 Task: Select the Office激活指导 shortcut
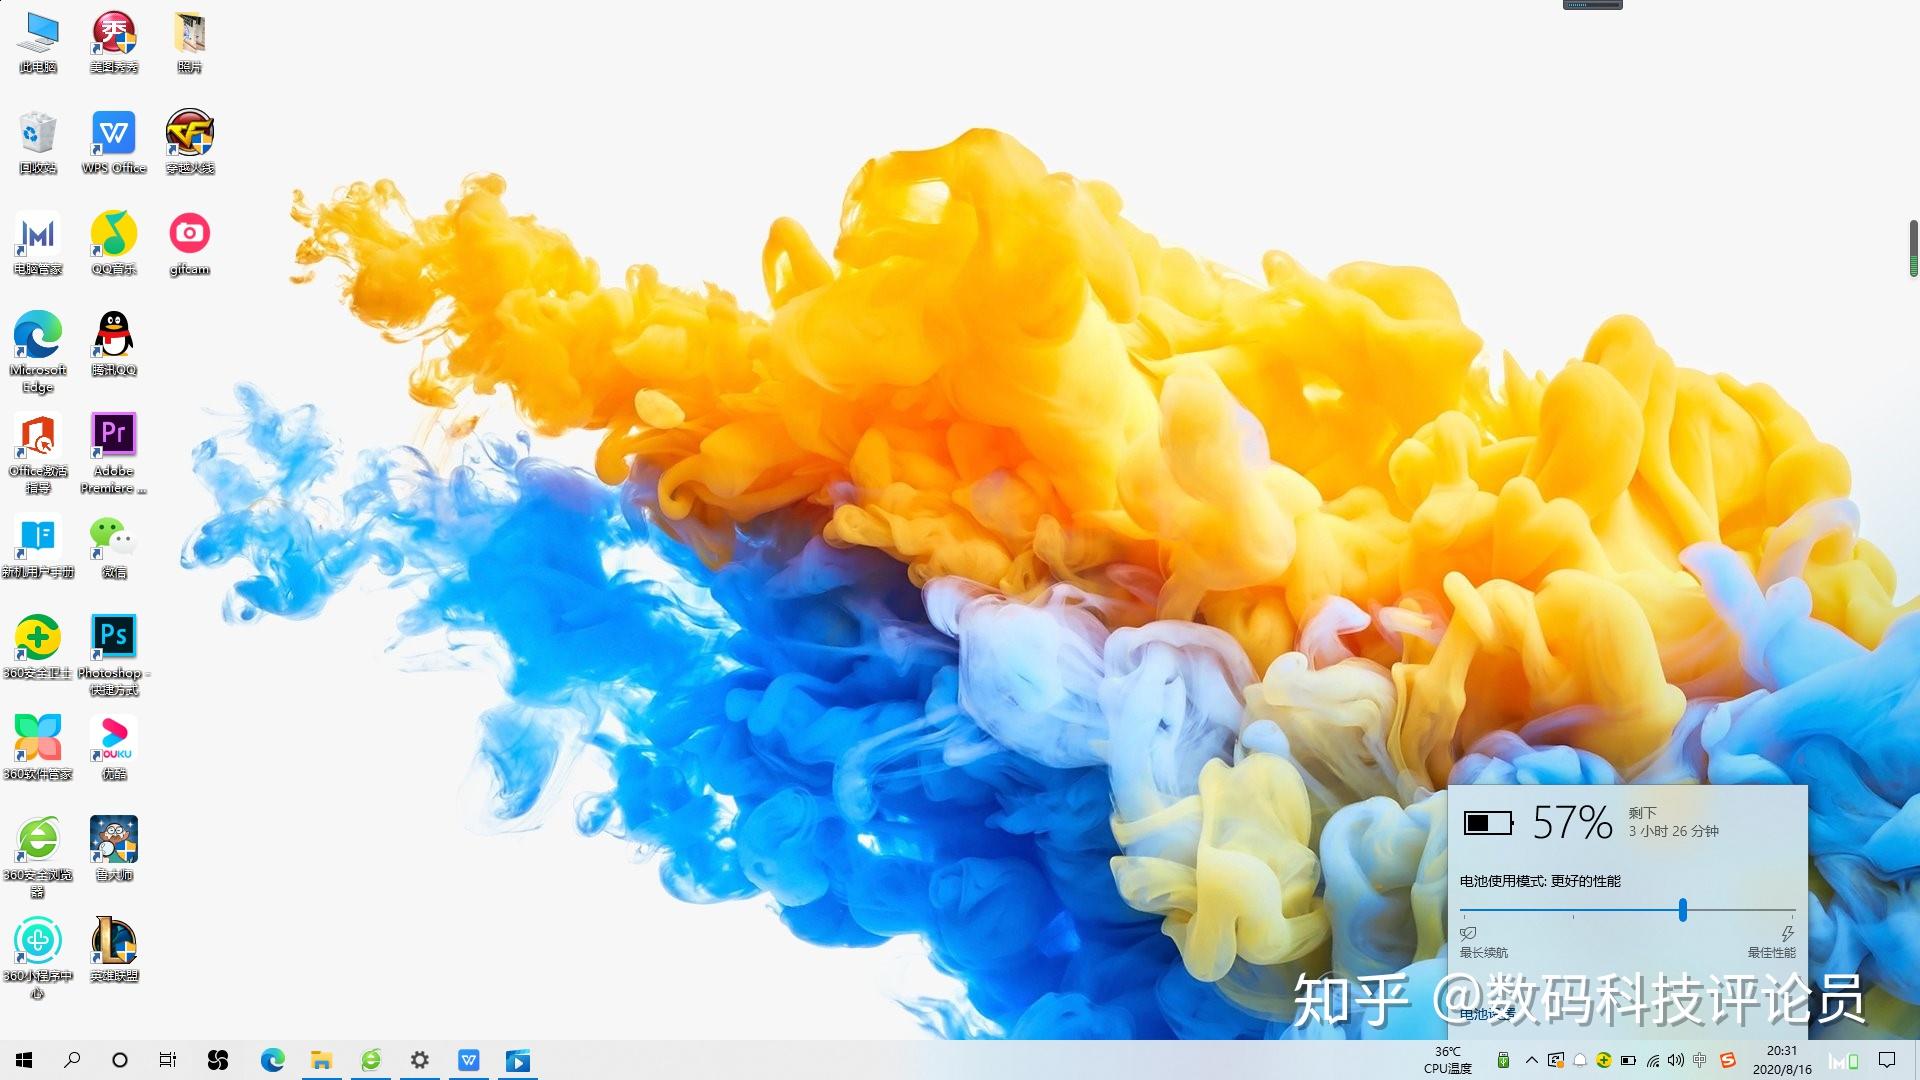pos(38,453)
